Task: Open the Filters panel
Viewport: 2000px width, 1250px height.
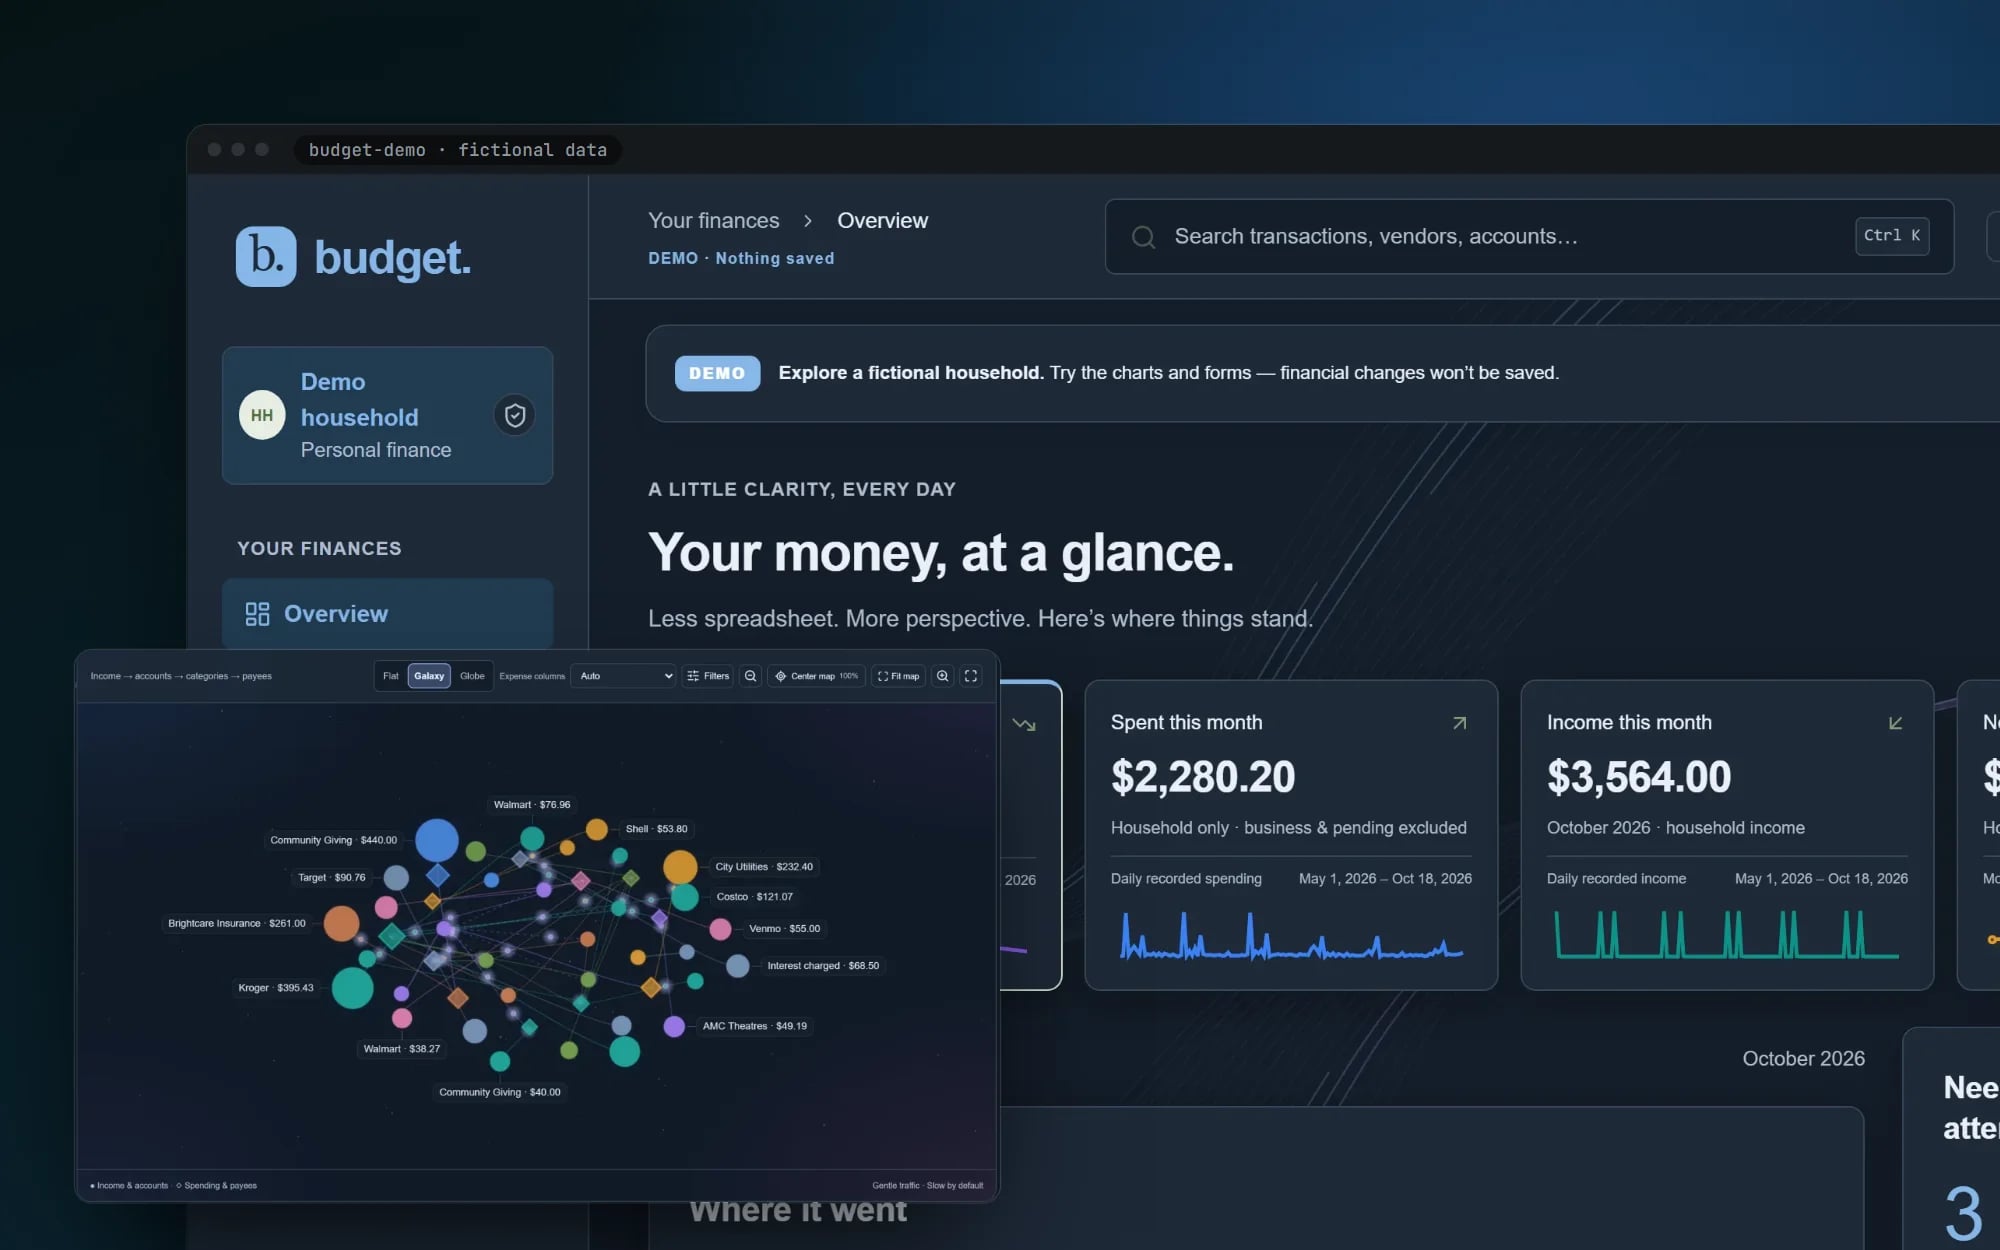Action: (708, 676)
